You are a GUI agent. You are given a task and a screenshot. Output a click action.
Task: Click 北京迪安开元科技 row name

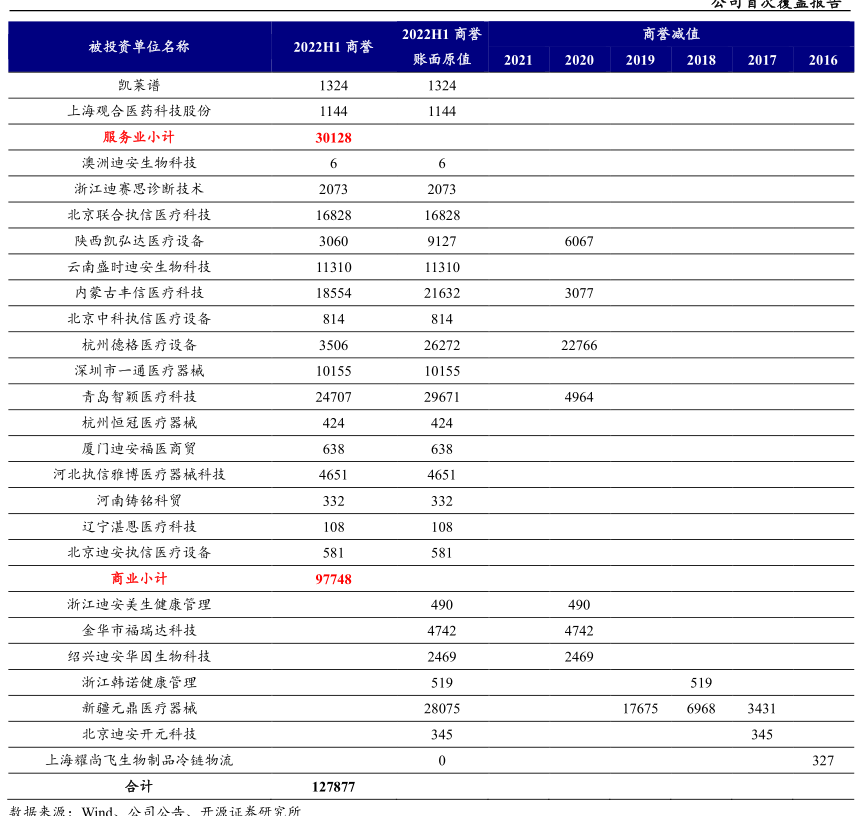pos(139,734)
